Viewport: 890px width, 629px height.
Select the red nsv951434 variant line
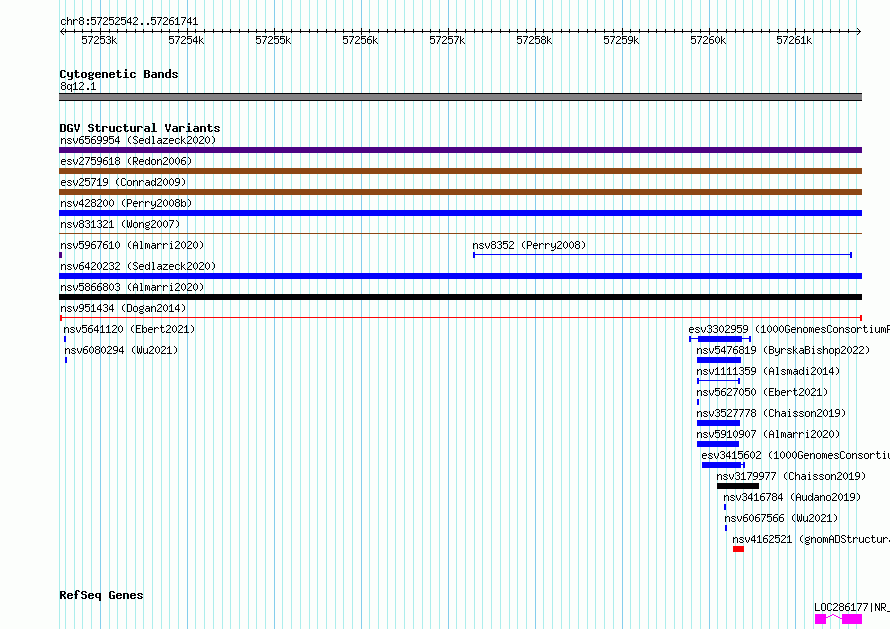[460, 318]
